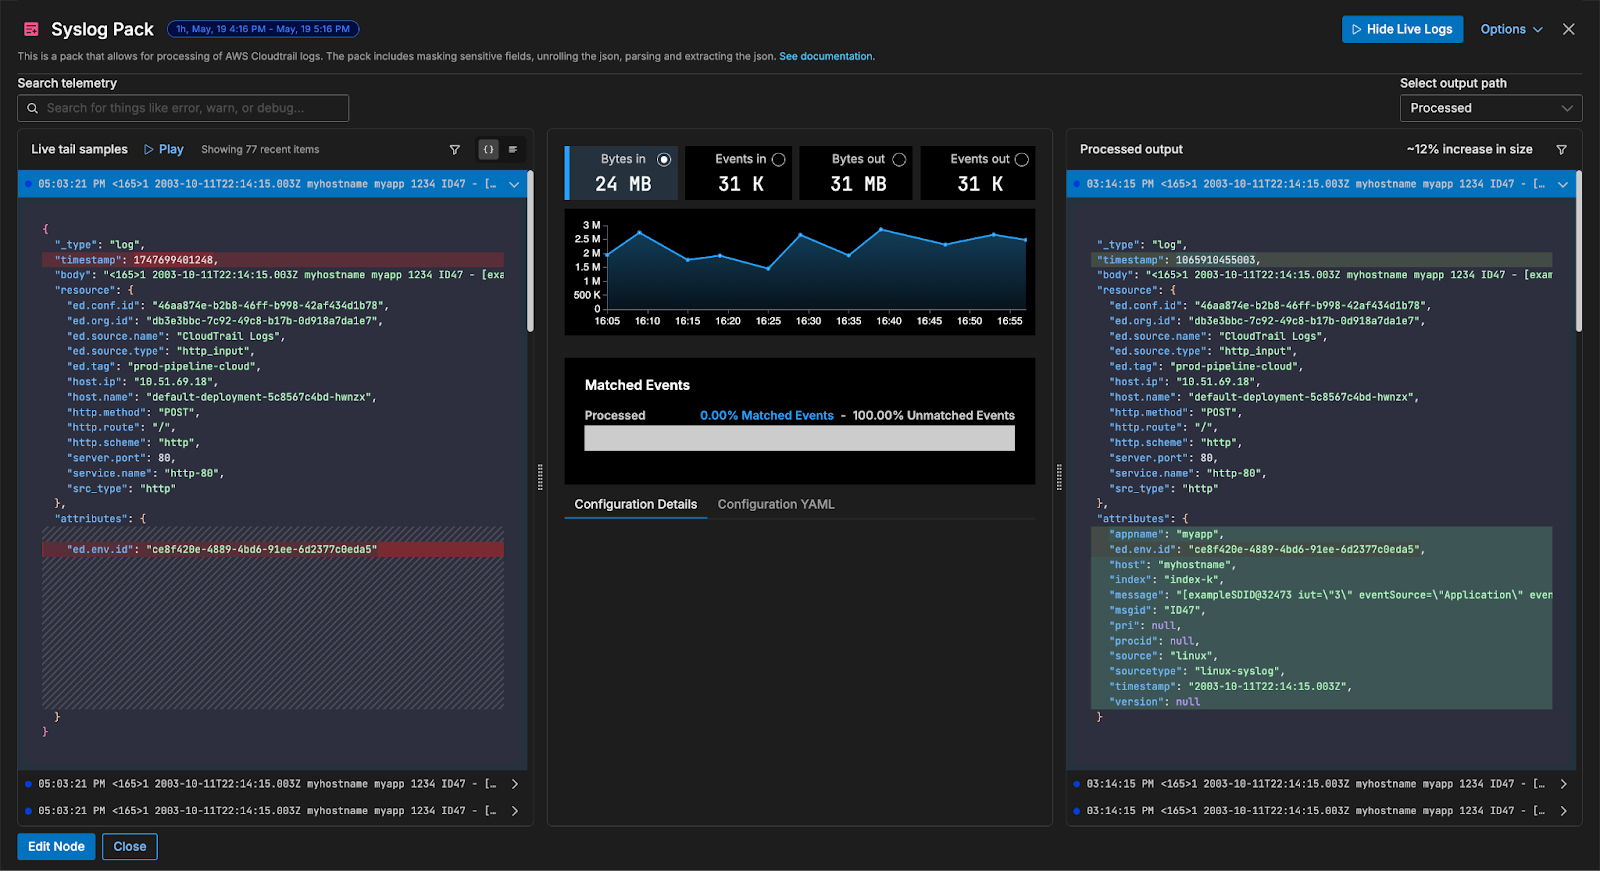Image resolution: width=1600 pixels, height=871 pixels.
Task: Click the search magnifier icon
Action: (33, 108)
